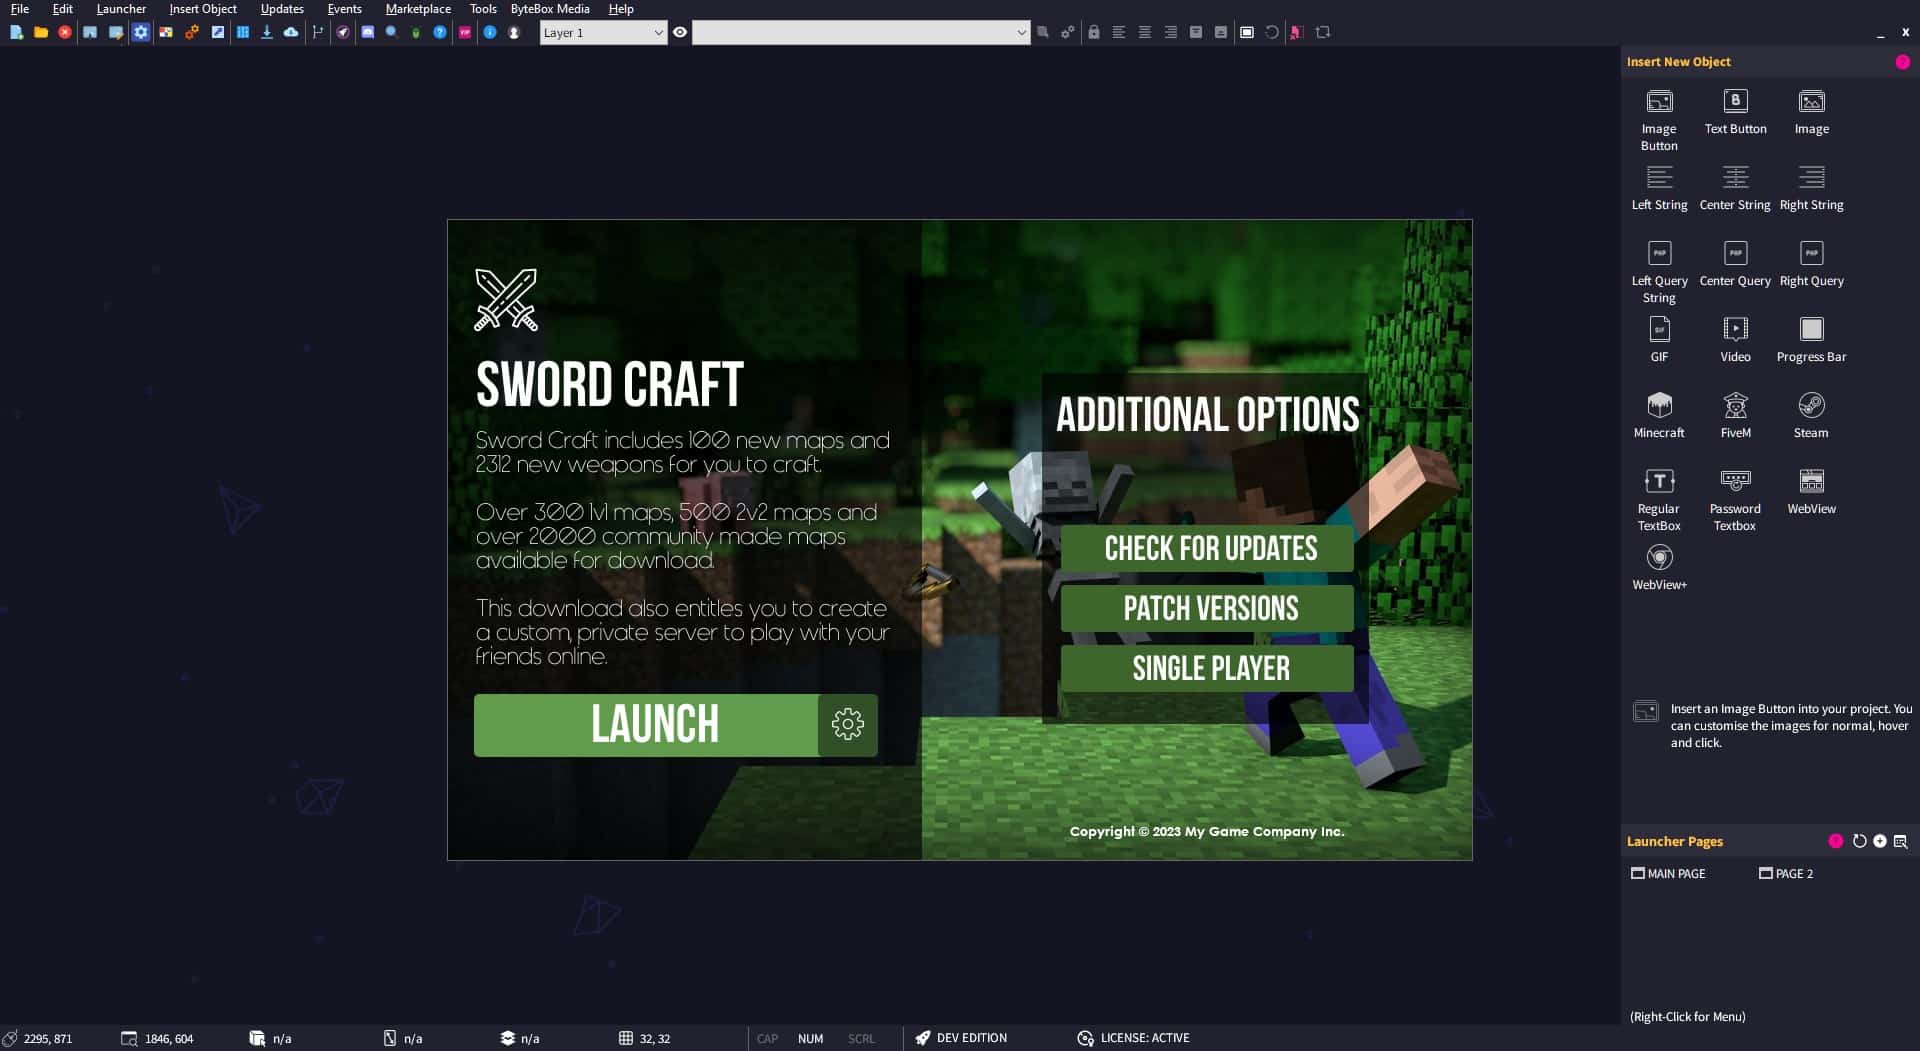Insert a Minecraft object from the panel

click(x=1659, y=406)
